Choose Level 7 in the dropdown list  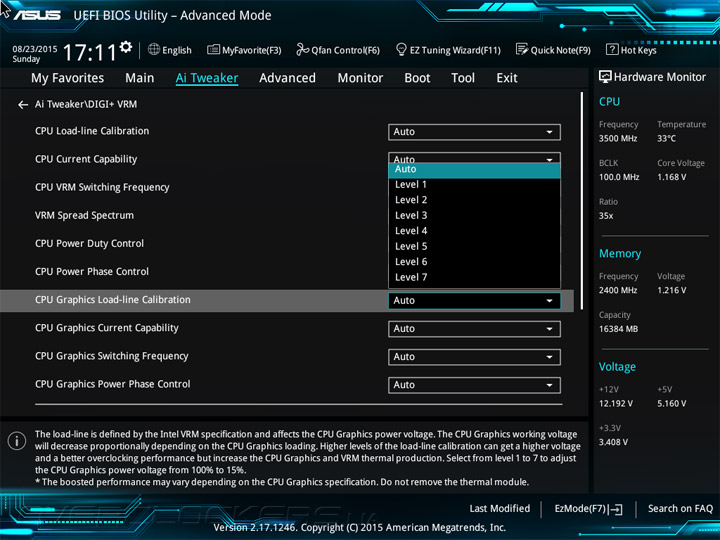pos(474,277)
